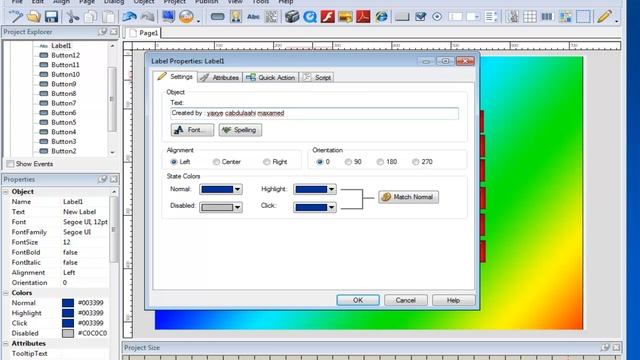The width and height of the screenshot is (640, 360).
Task: Switch to the Quick Action tab
Action: click(271, 77)
